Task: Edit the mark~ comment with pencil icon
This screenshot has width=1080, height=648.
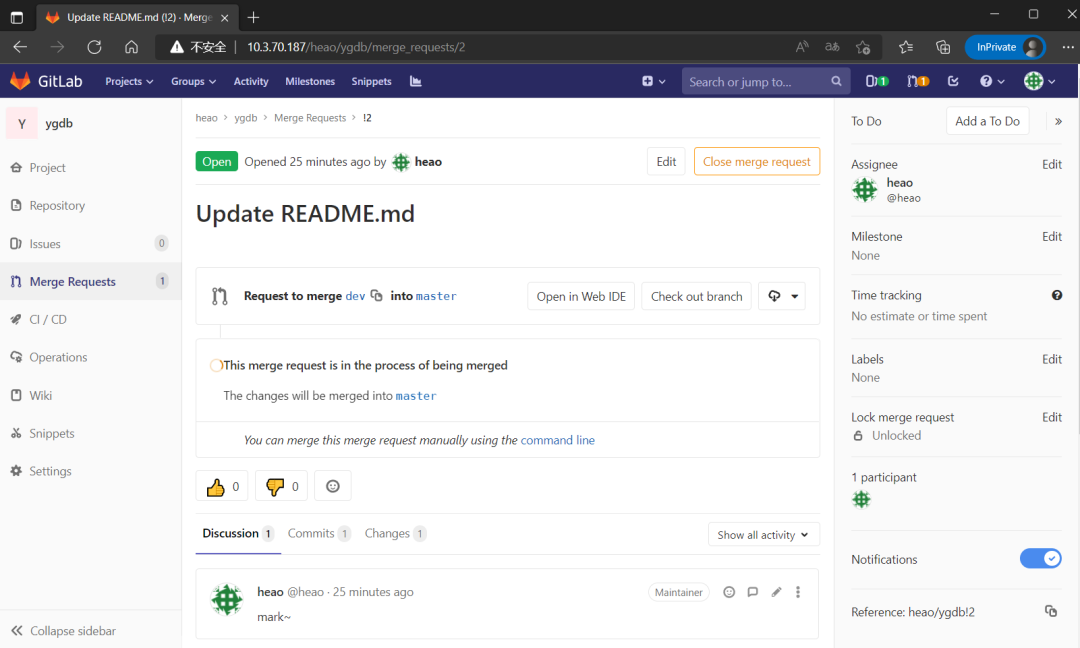Action: coord(776,592)
